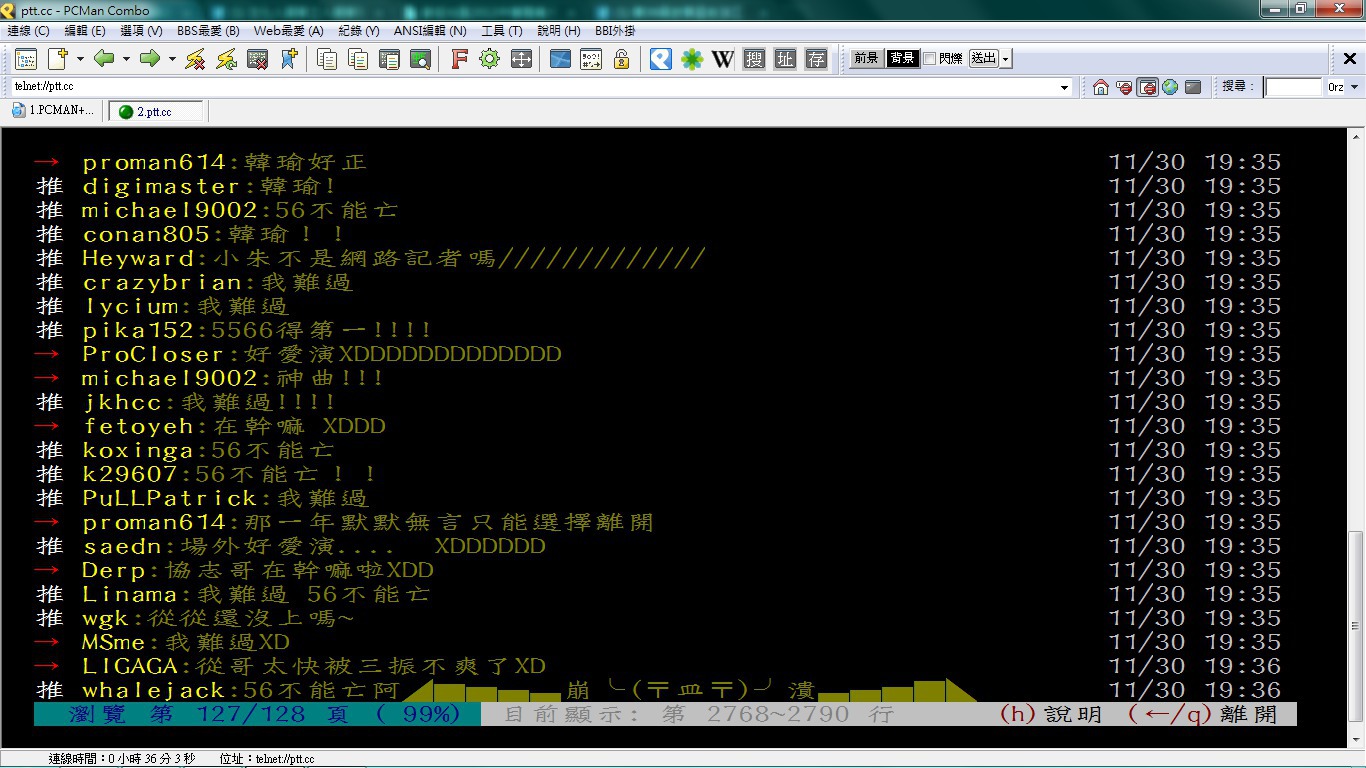Click the (h)說明 help text

[x=1050, y=714]
